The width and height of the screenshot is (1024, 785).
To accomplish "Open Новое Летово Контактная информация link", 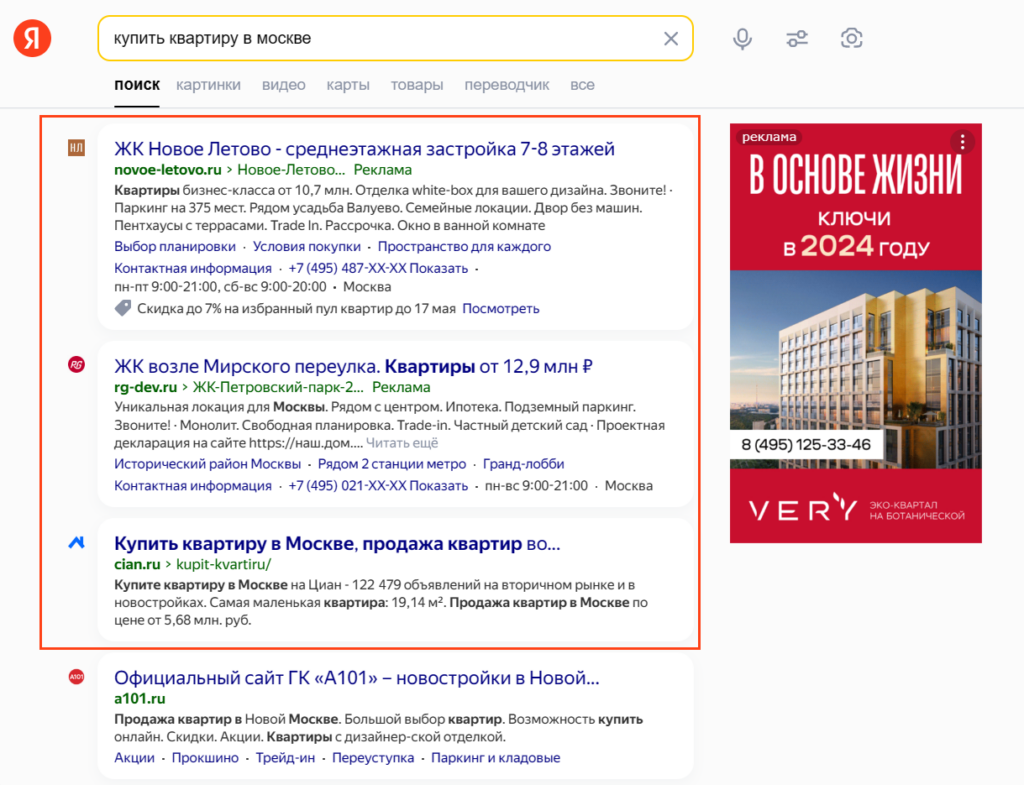I will pos(193,268).
